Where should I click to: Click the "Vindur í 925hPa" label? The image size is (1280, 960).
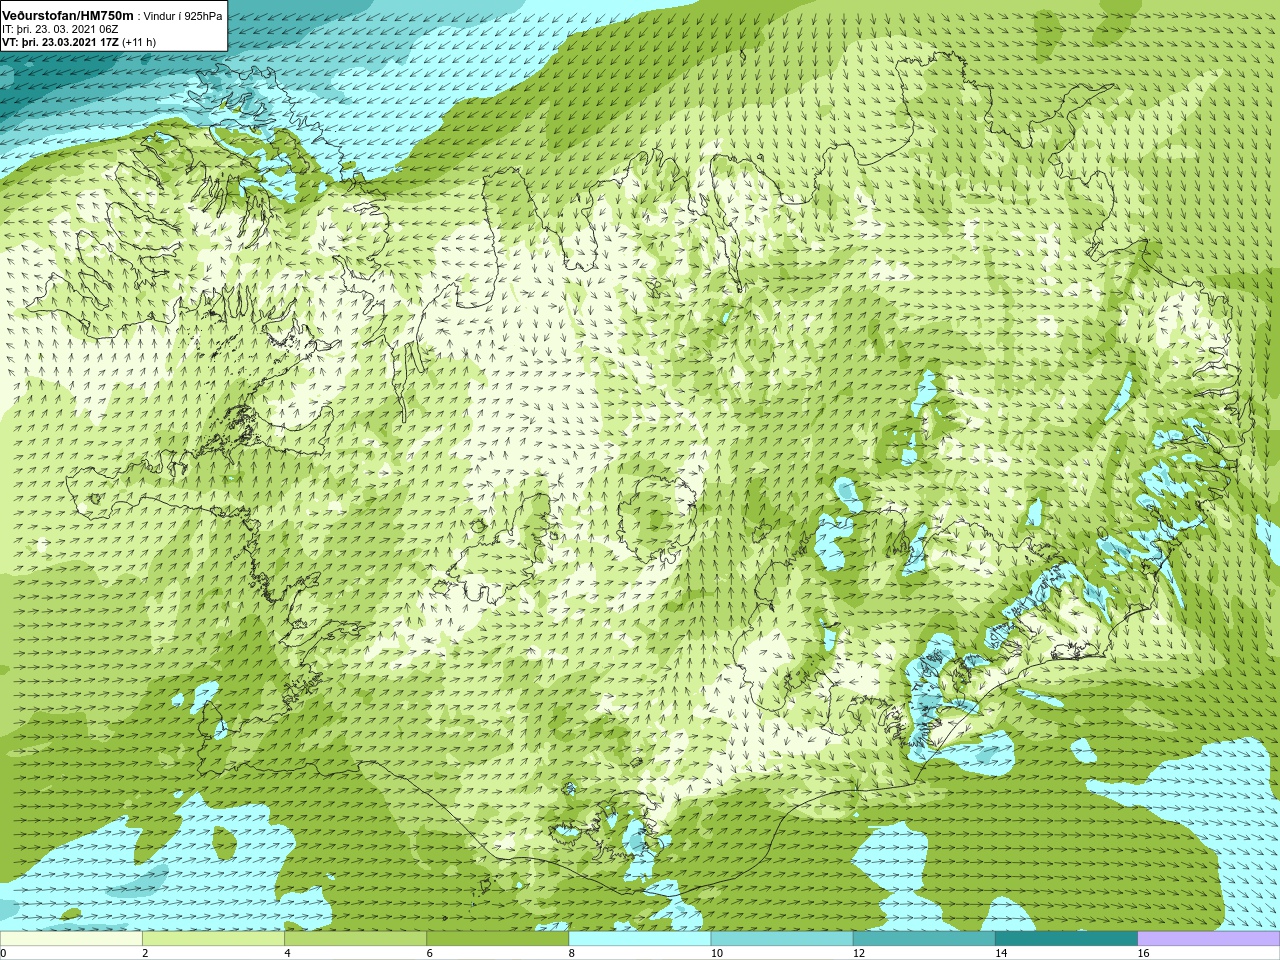[x=183, y=17]
